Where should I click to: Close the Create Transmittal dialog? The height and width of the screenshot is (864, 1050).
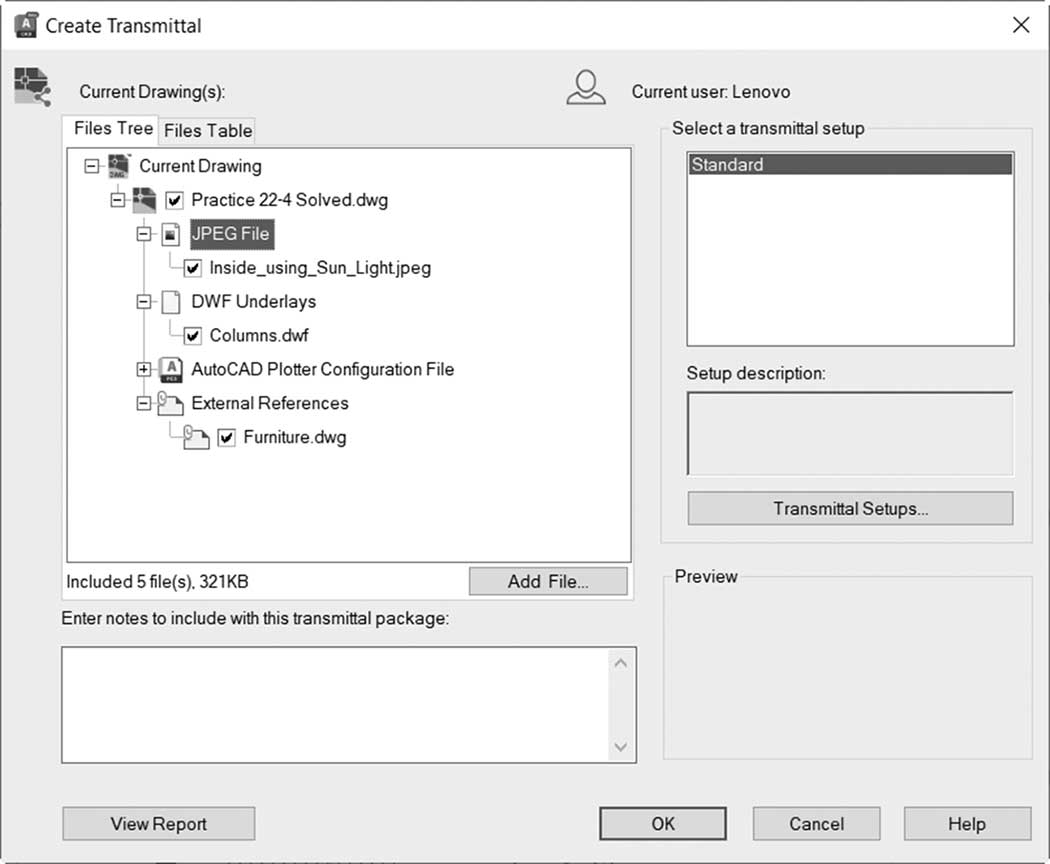coord(1021,25)
